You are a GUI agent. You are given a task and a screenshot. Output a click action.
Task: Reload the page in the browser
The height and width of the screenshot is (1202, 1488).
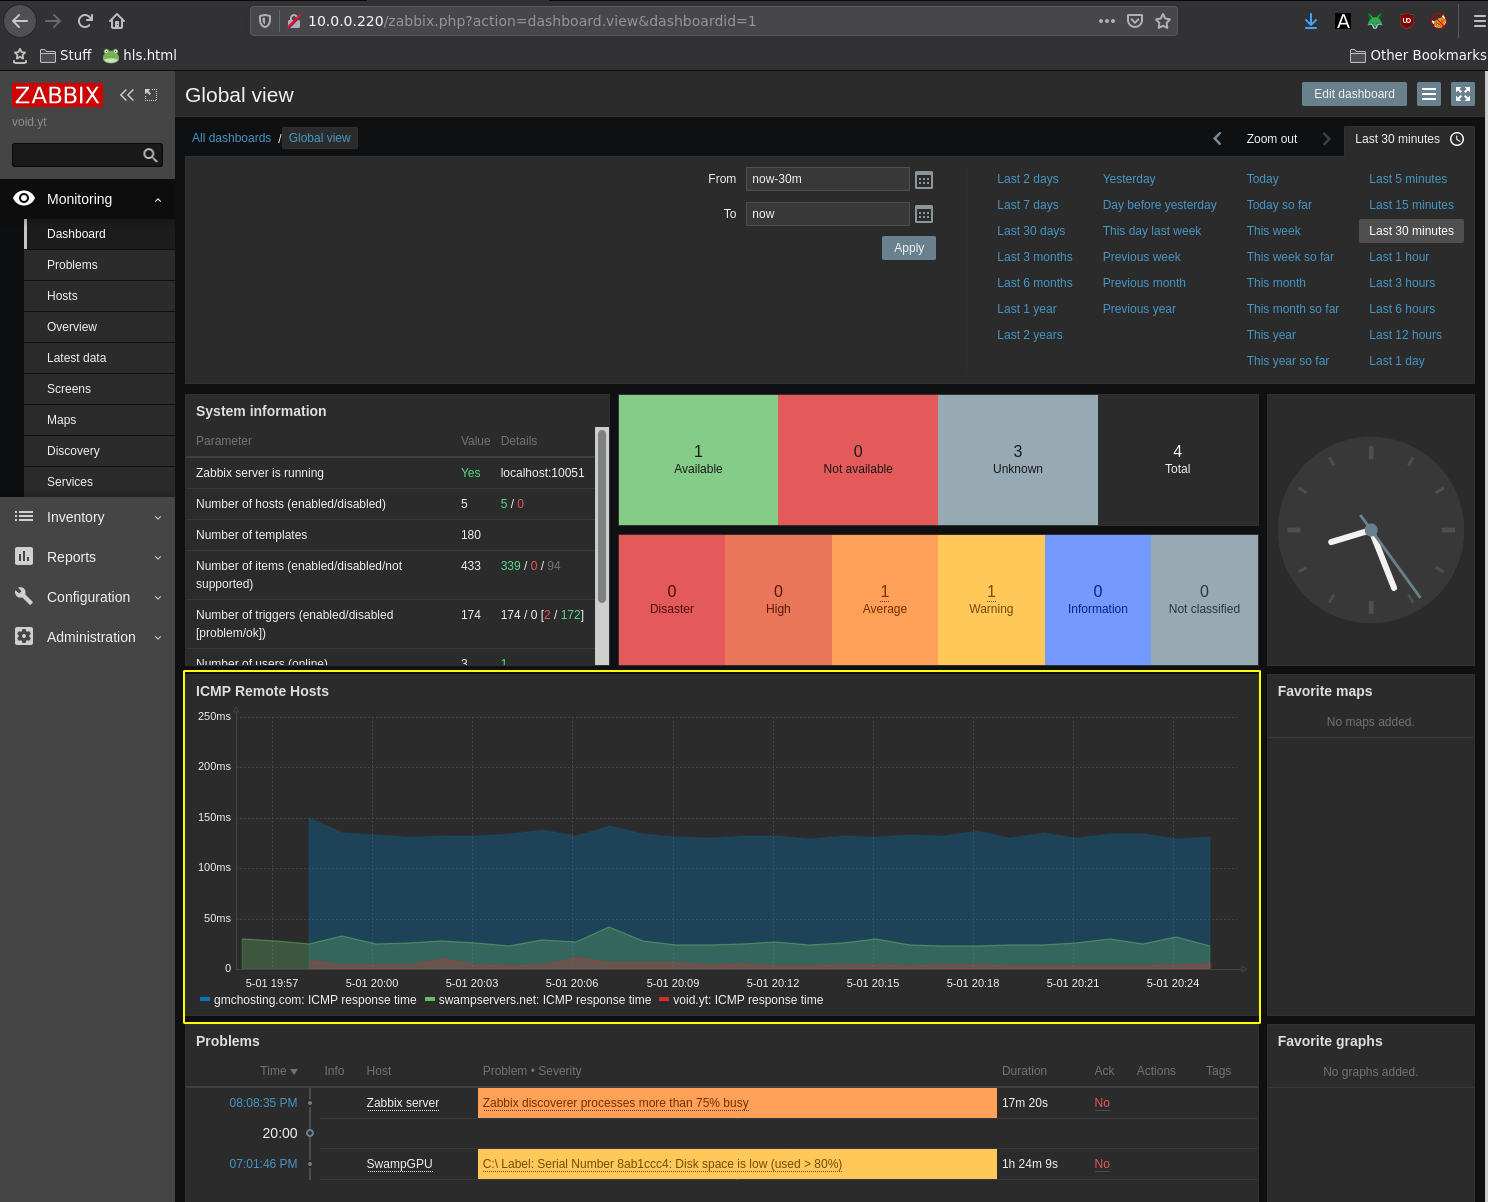[x=85, y=21]
